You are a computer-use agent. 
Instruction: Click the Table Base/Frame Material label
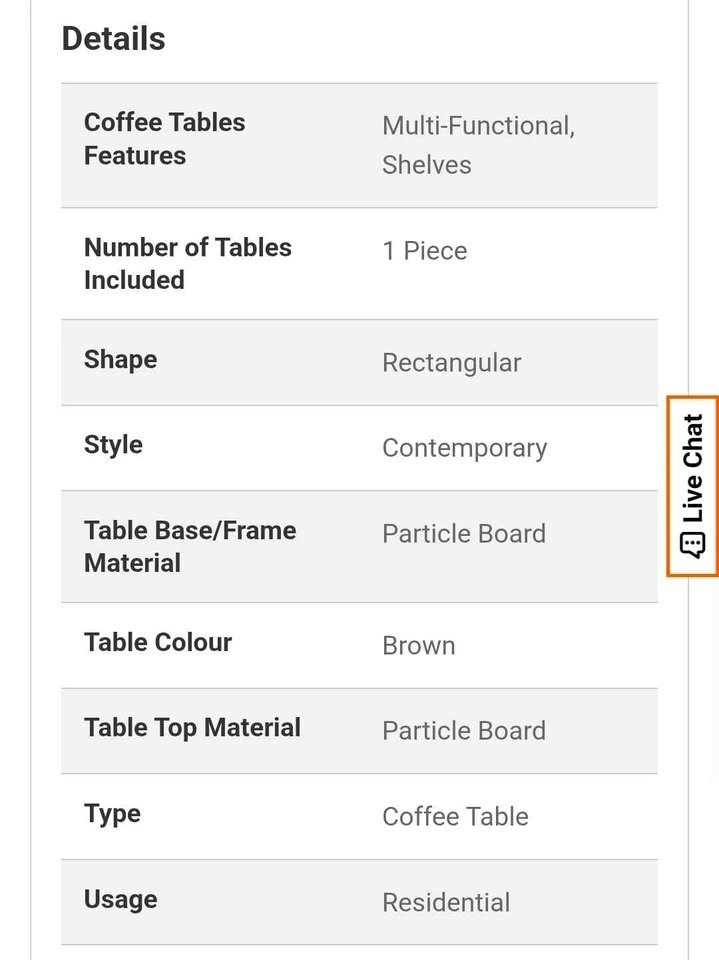(190, 546)
